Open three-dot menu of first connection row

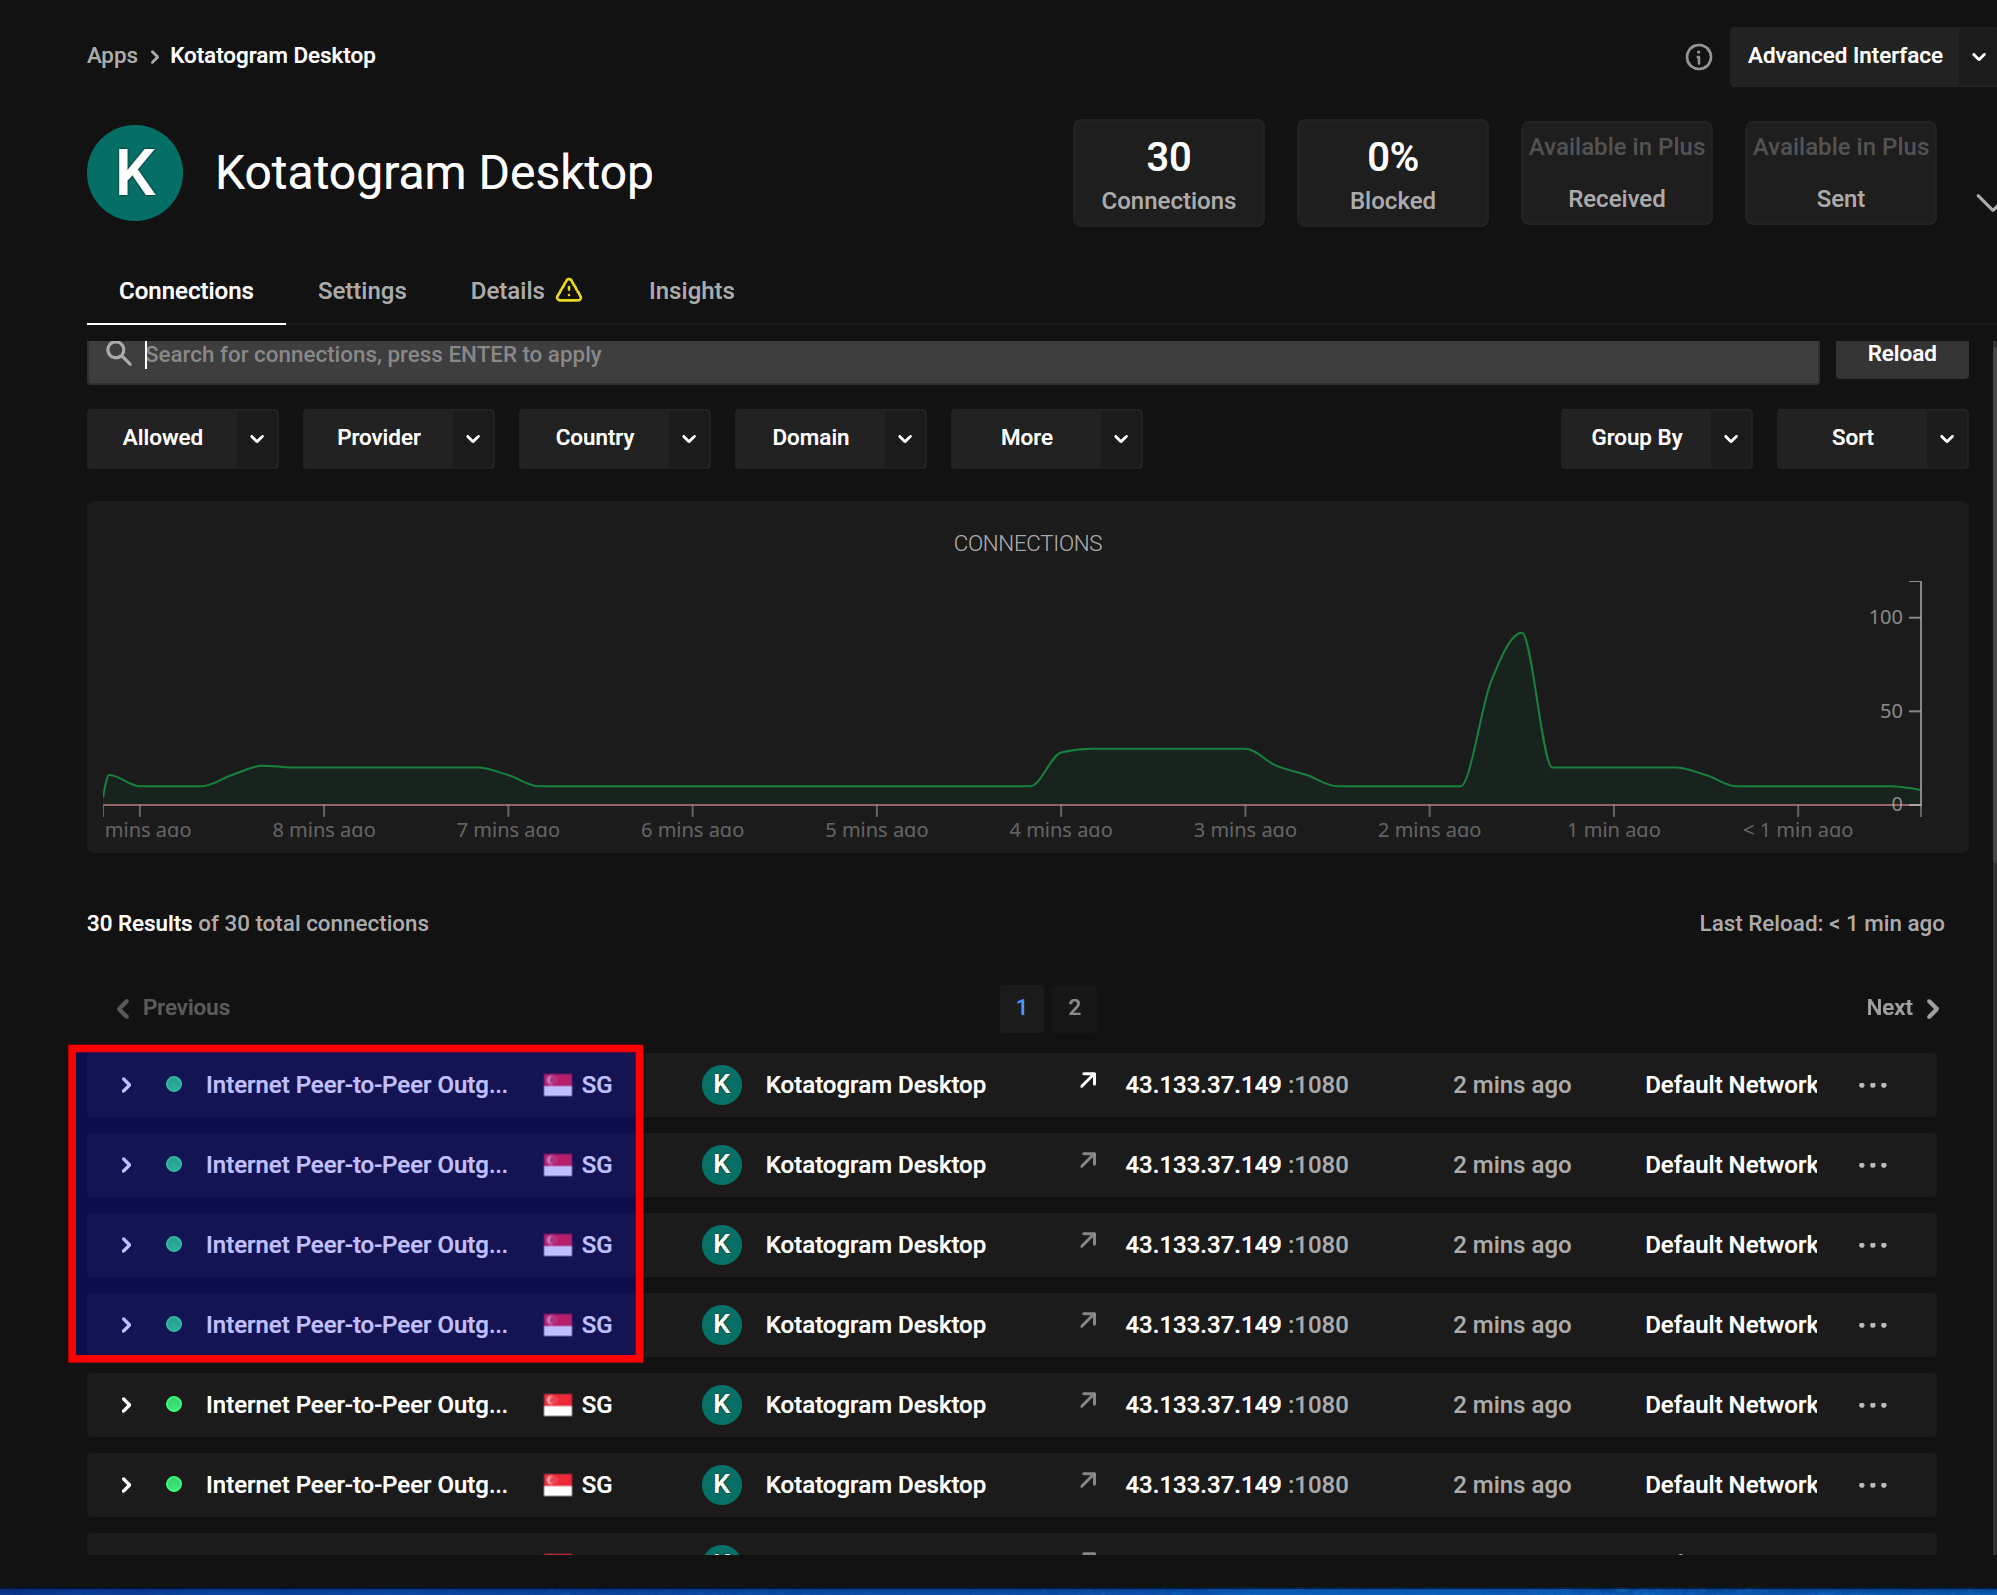click(1872, 1085)
